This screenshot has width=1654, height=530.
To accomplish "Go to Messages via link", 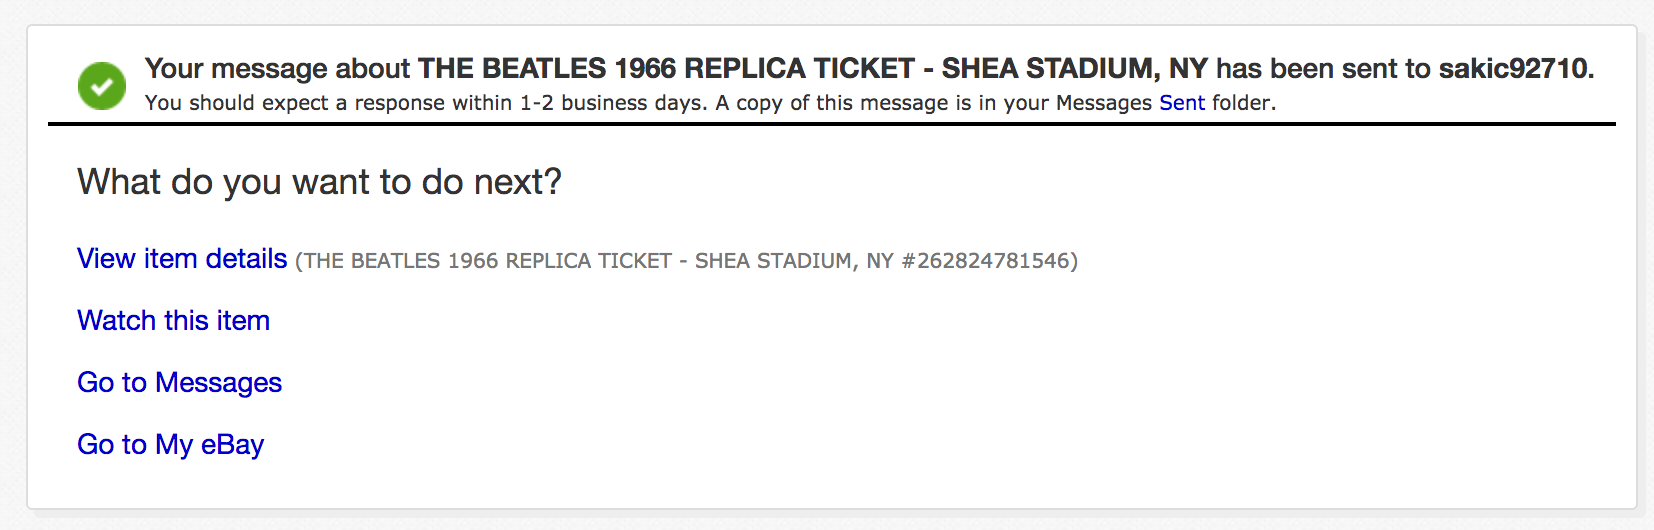I will [x=179, y=383].
